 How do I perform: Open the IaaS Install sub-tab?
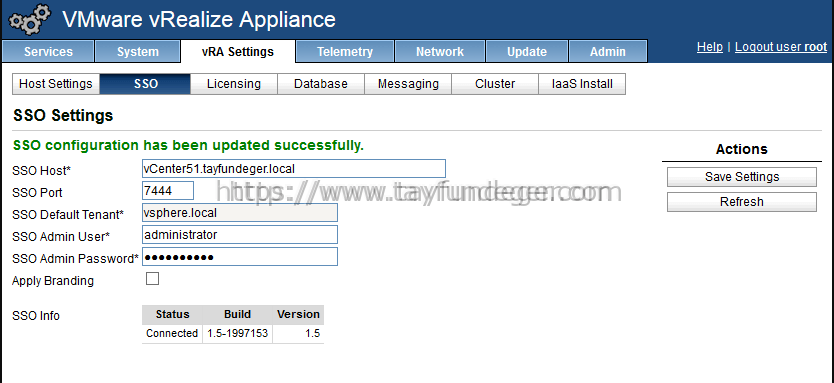(x=582, y=84)
